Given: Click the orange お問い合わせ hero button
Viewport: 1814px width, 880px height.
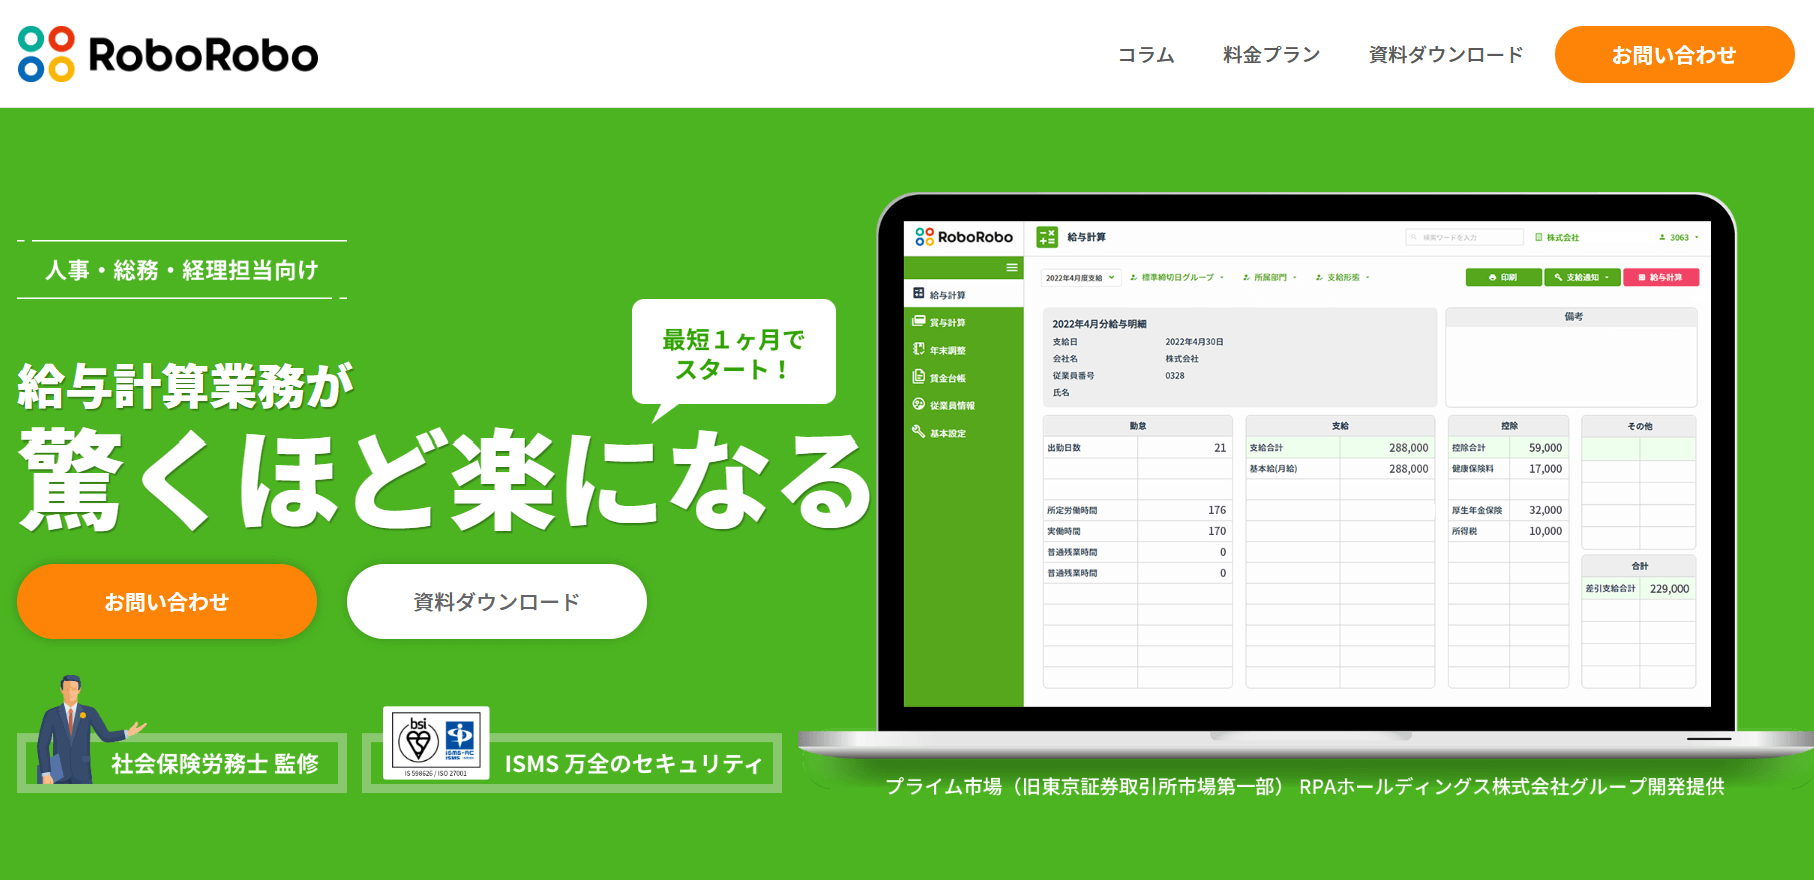Looking at the screenshot, I should [167, 602].
